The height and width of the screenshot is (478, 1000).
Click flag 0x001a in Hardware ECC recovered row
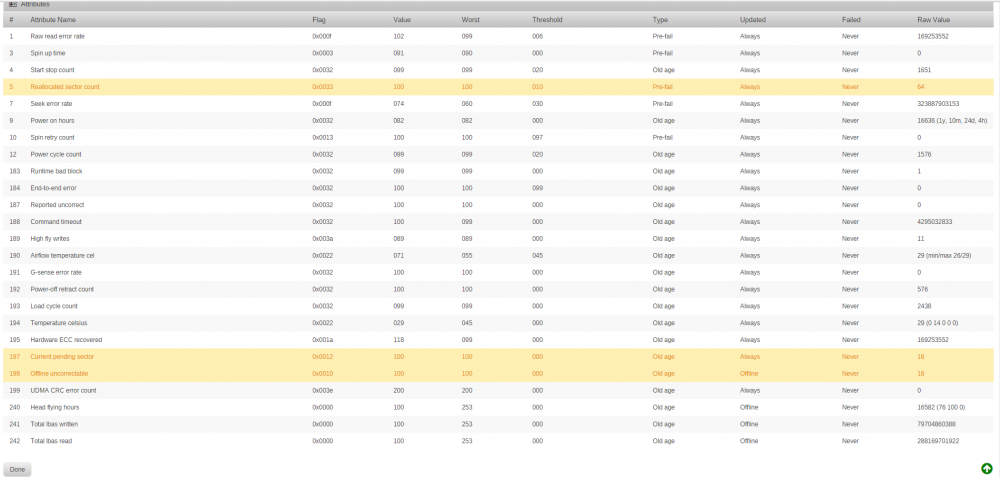(322, 340)
